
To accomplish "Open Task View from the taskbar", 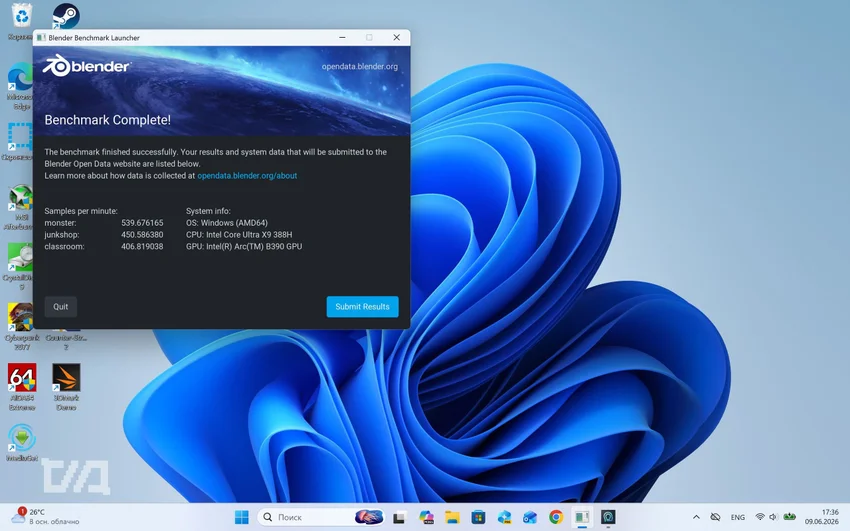I will pyautogui.click(x=399, y=517).
